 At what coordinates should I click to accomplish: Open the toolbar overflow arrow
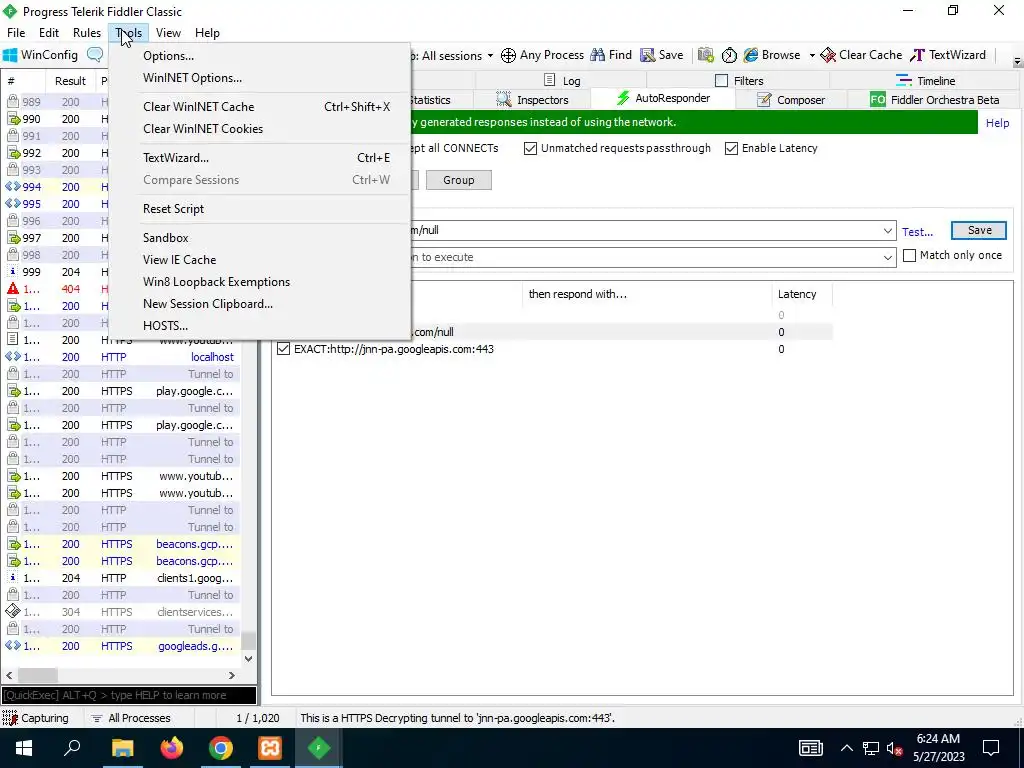pyautogui.click(x=1017, y=61)
